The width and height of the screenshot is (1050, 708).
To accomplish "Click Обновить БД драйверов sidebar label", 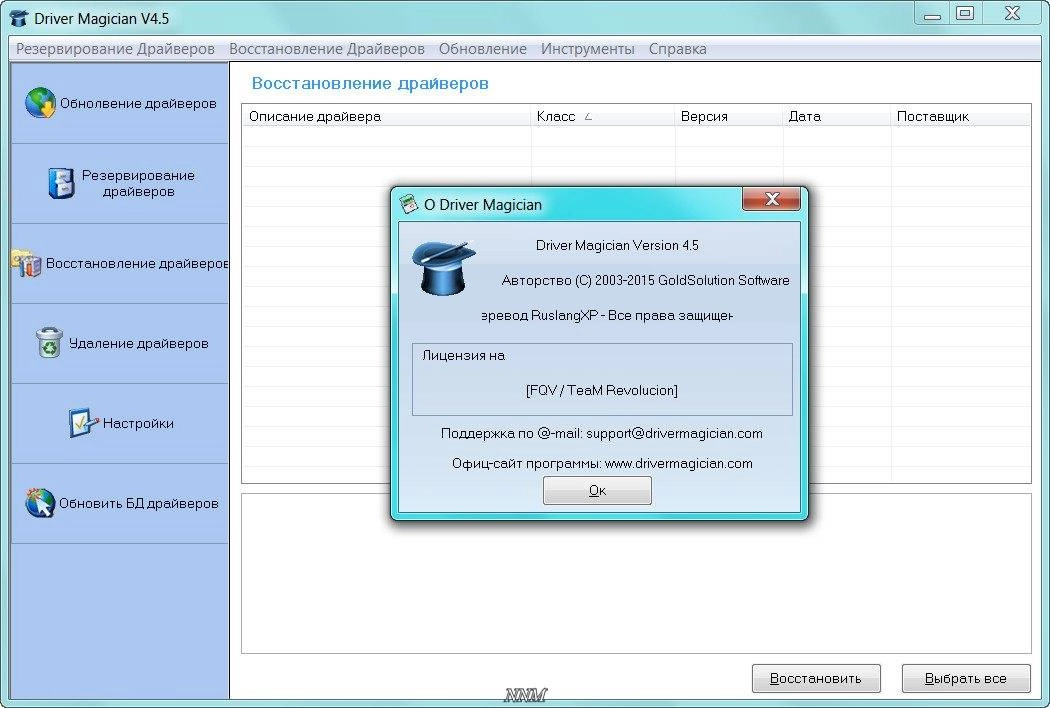I will 139,503.
